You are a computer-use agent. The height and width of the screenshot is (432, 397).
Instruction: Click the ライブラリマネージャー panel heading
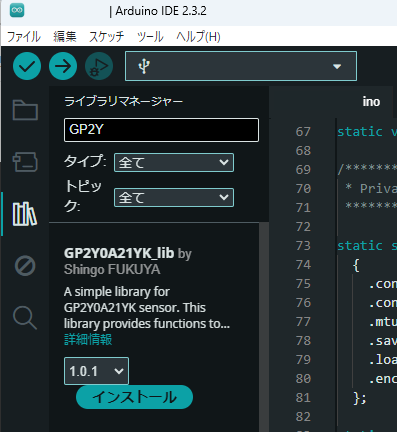pos(123,101)
